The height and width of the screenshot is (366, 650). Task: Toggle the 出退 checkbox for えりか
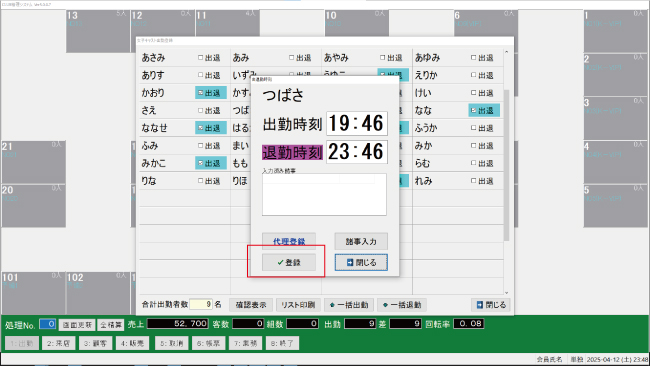pyautogui.click(x=473, y=75)
